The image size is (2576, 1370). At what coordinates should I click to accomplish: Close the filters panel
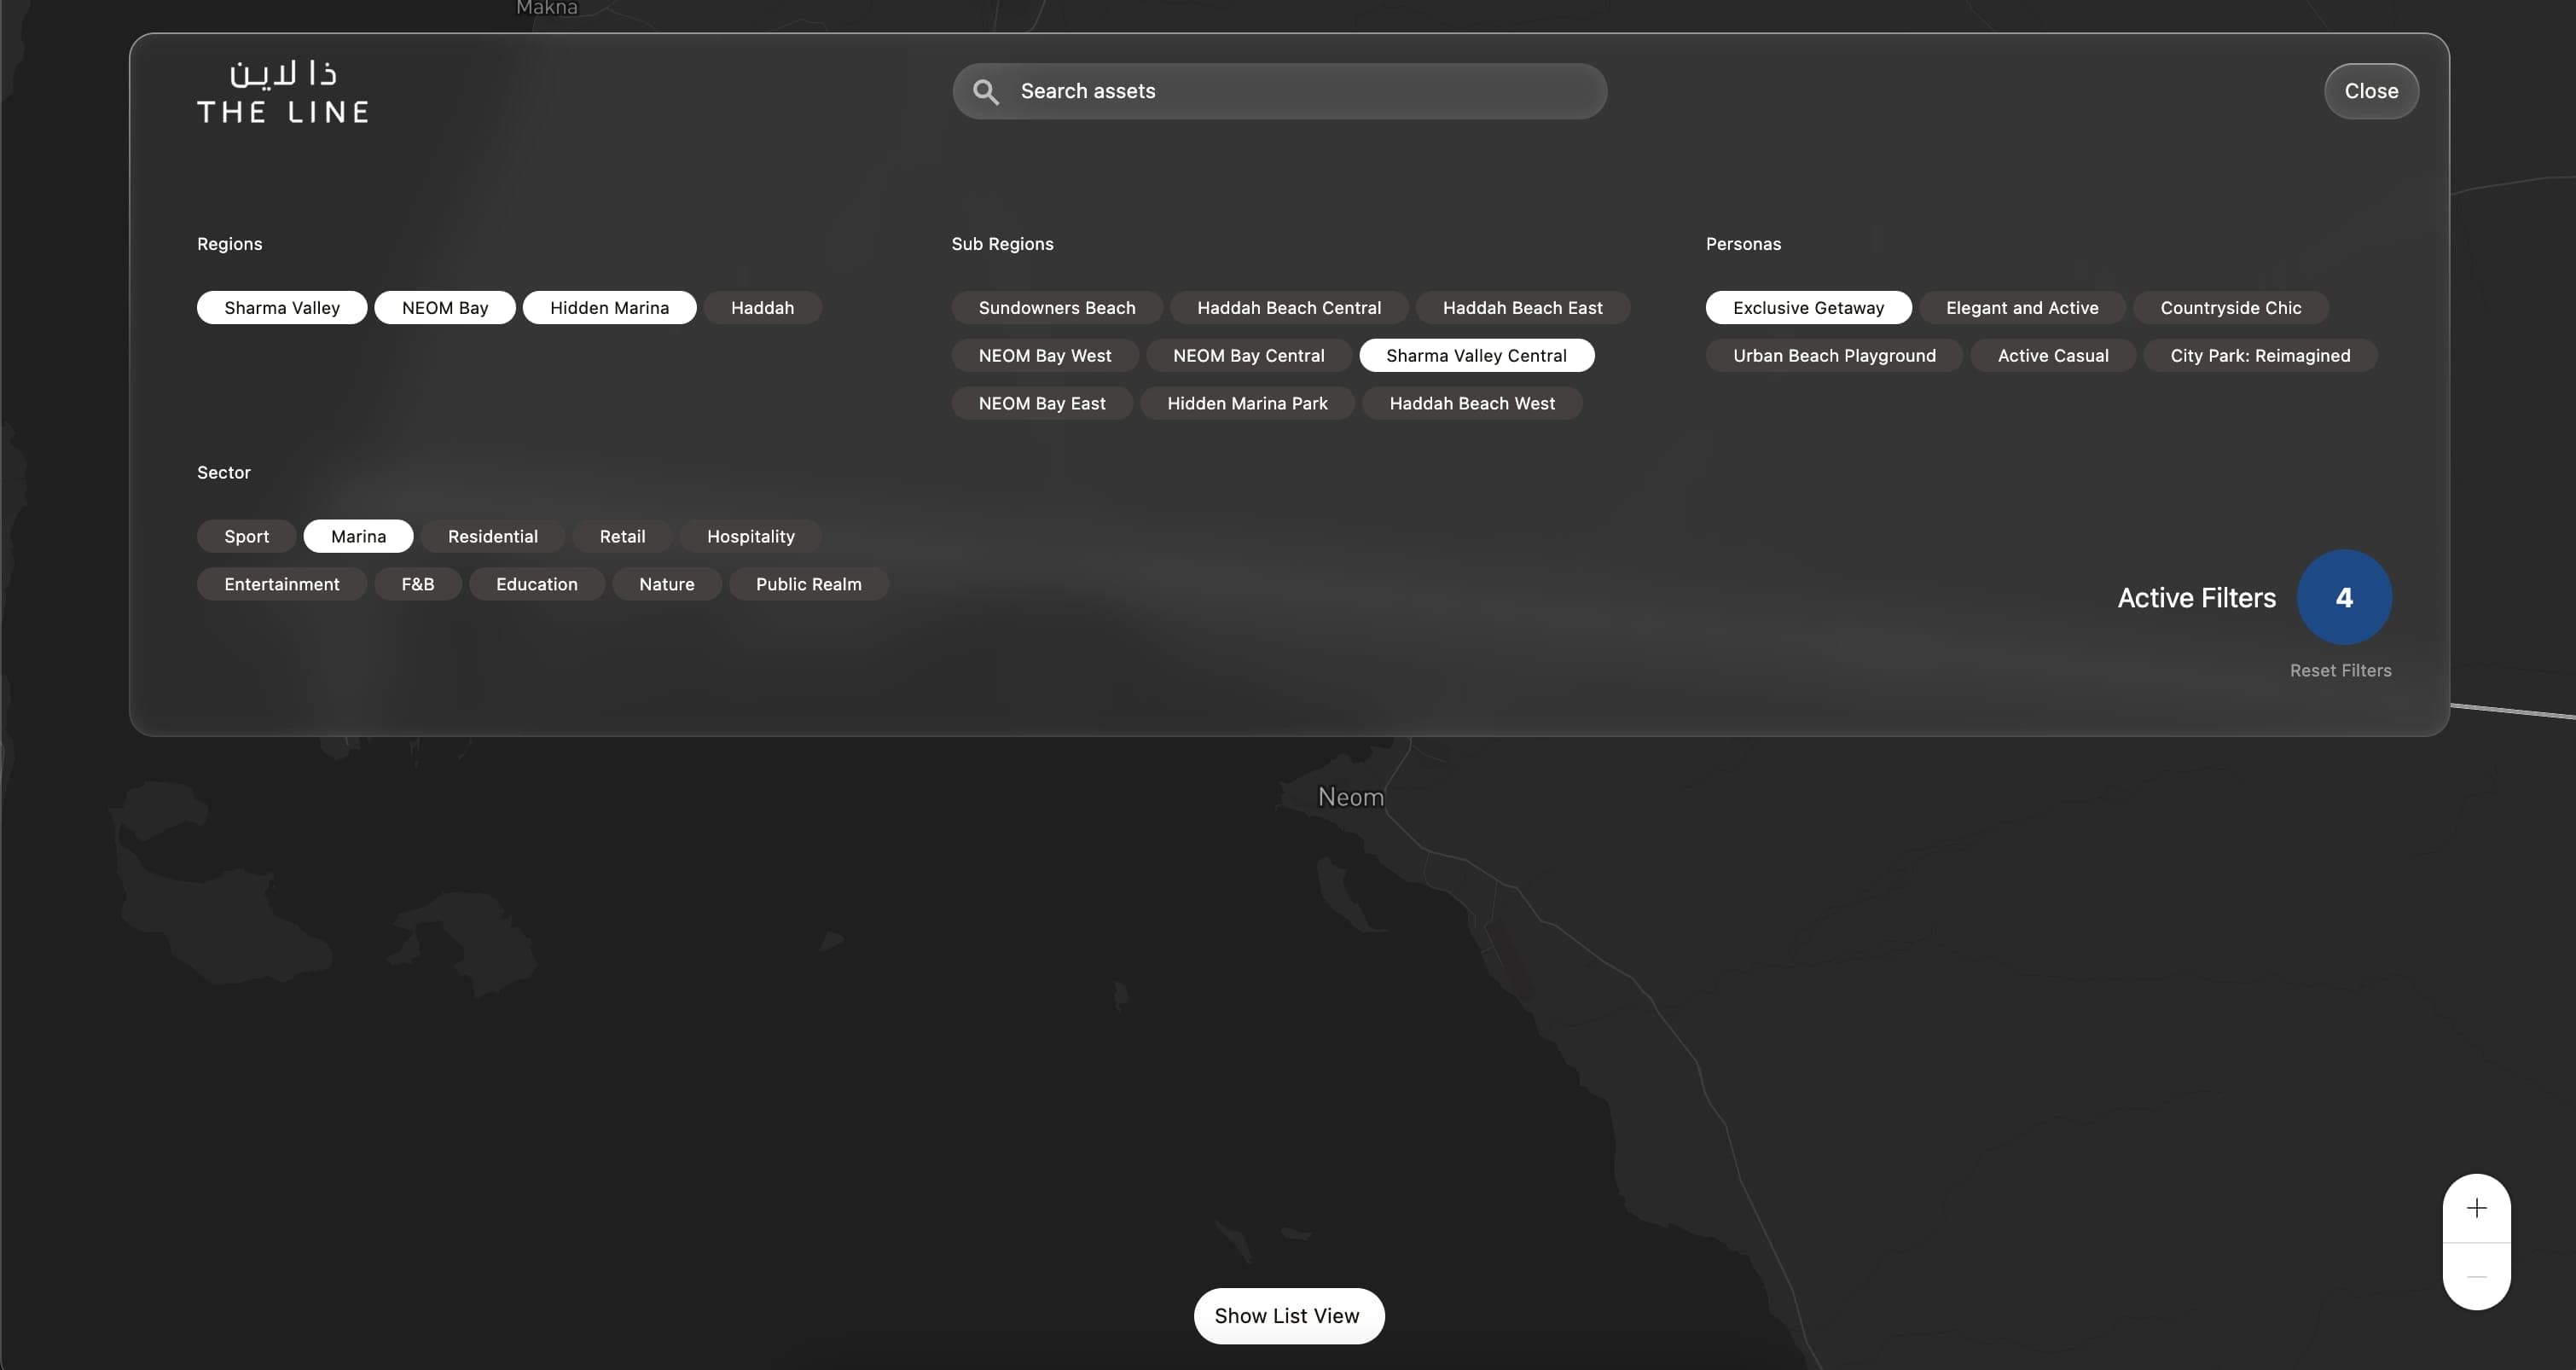point(2371,91)
